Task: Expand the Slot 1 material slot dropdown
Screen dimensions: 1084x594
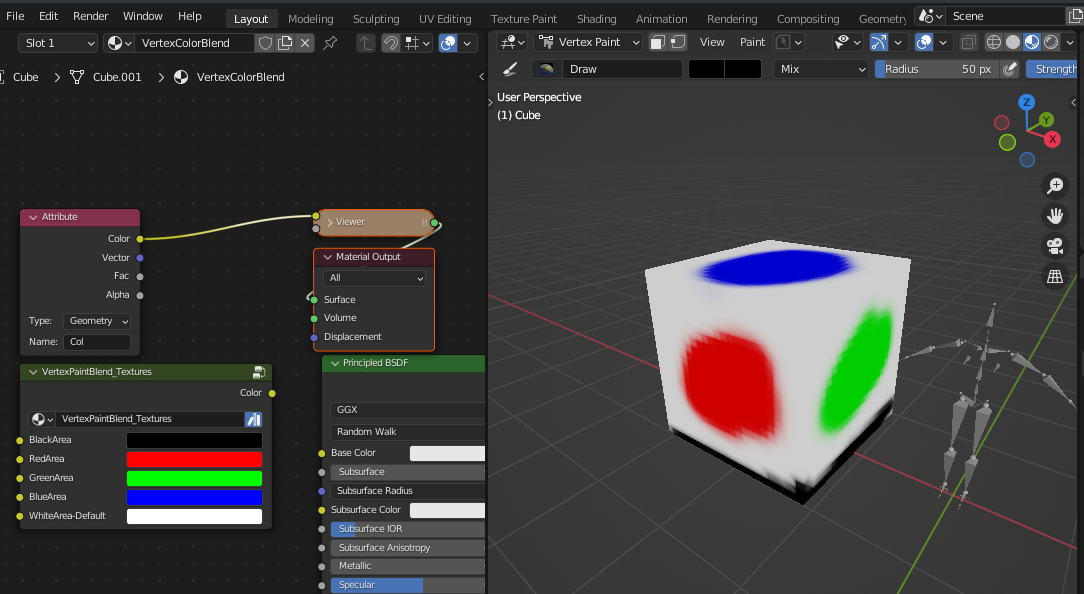Action: 55,43
